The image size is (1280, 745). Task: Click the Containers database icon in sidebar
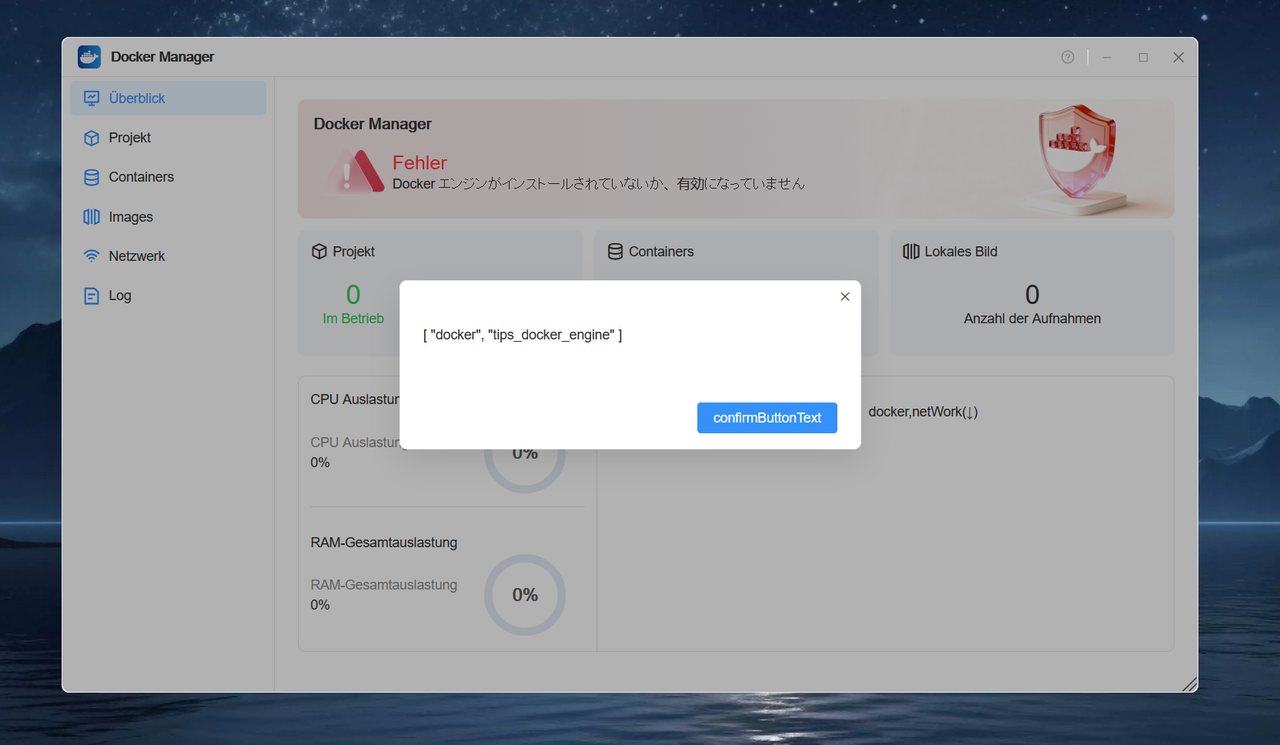[x=92, y=177]
